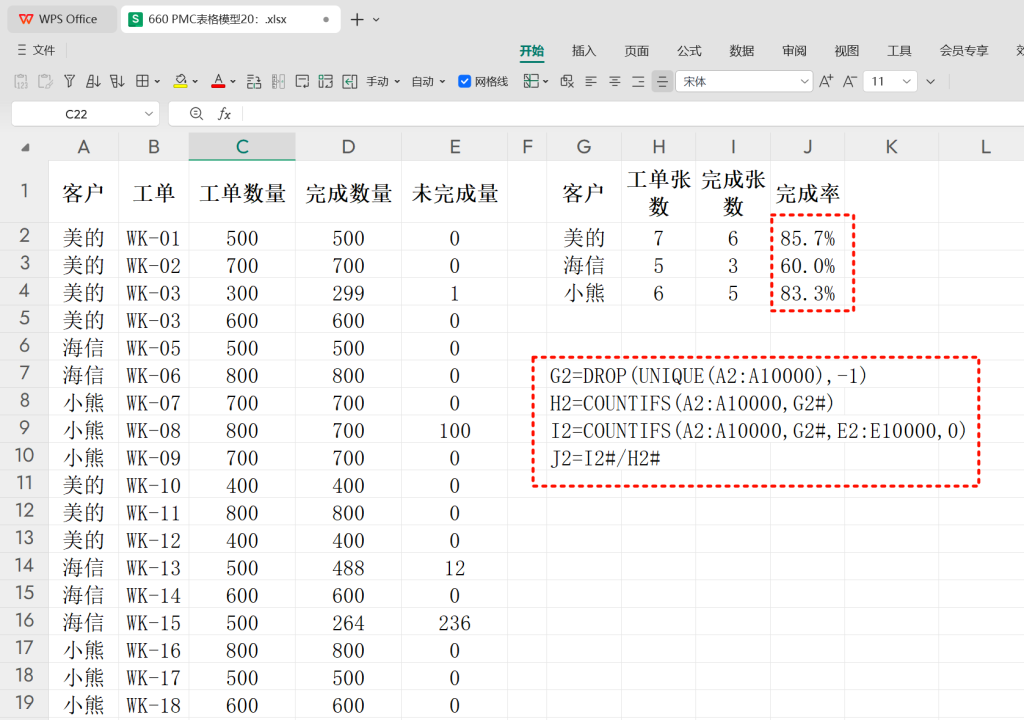Switch to the 公式 ribbon tab
Screen dimensions: 1024x720
(689, 51)
